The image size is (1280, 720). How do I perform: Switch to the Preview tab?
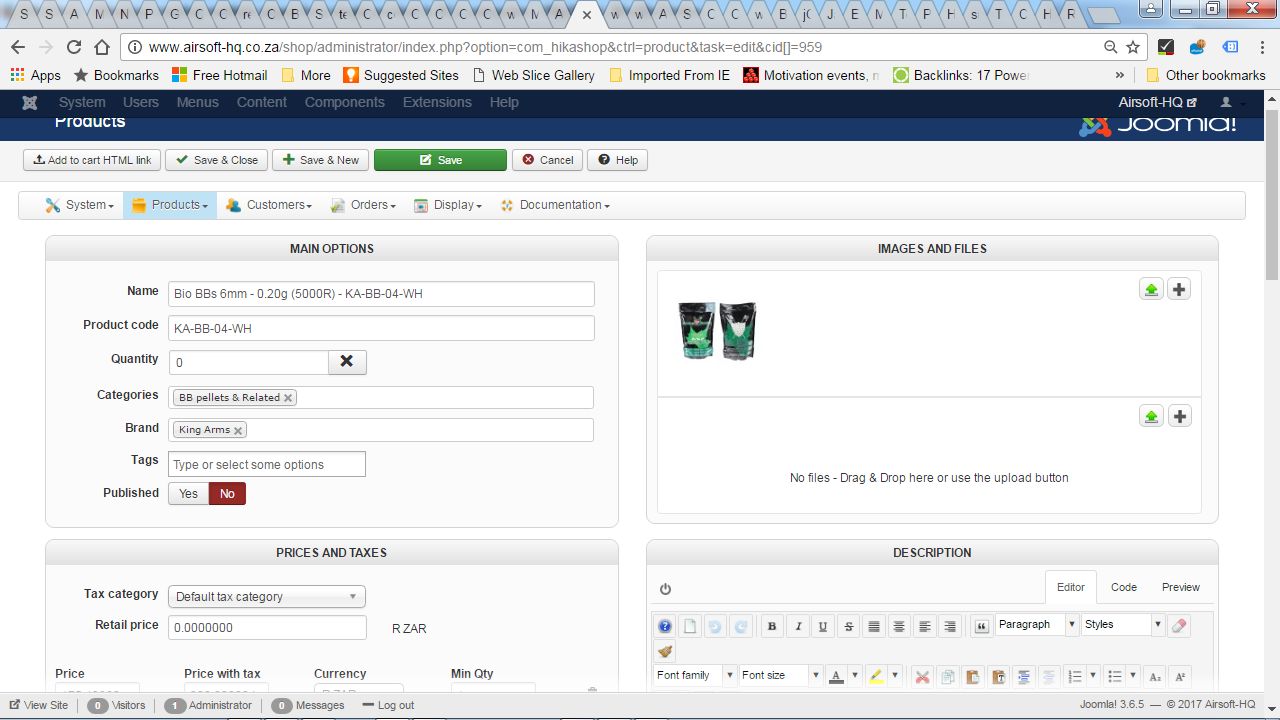(x=1181, y=587)
